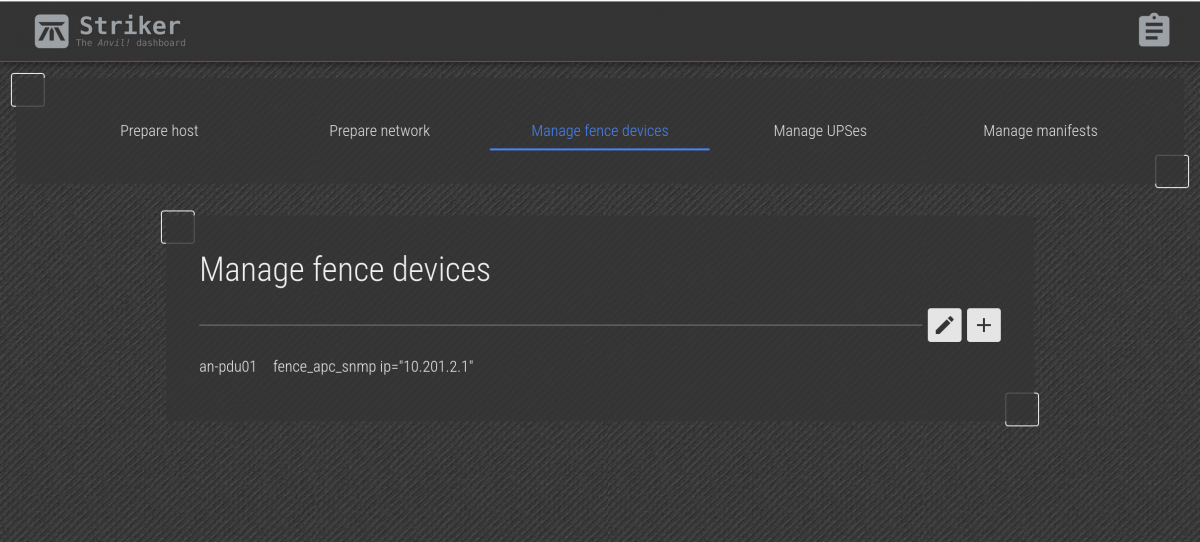Click top-left corner square of fence devices panel
Screen dimensions: 1200x542
(x=178, y=227)
